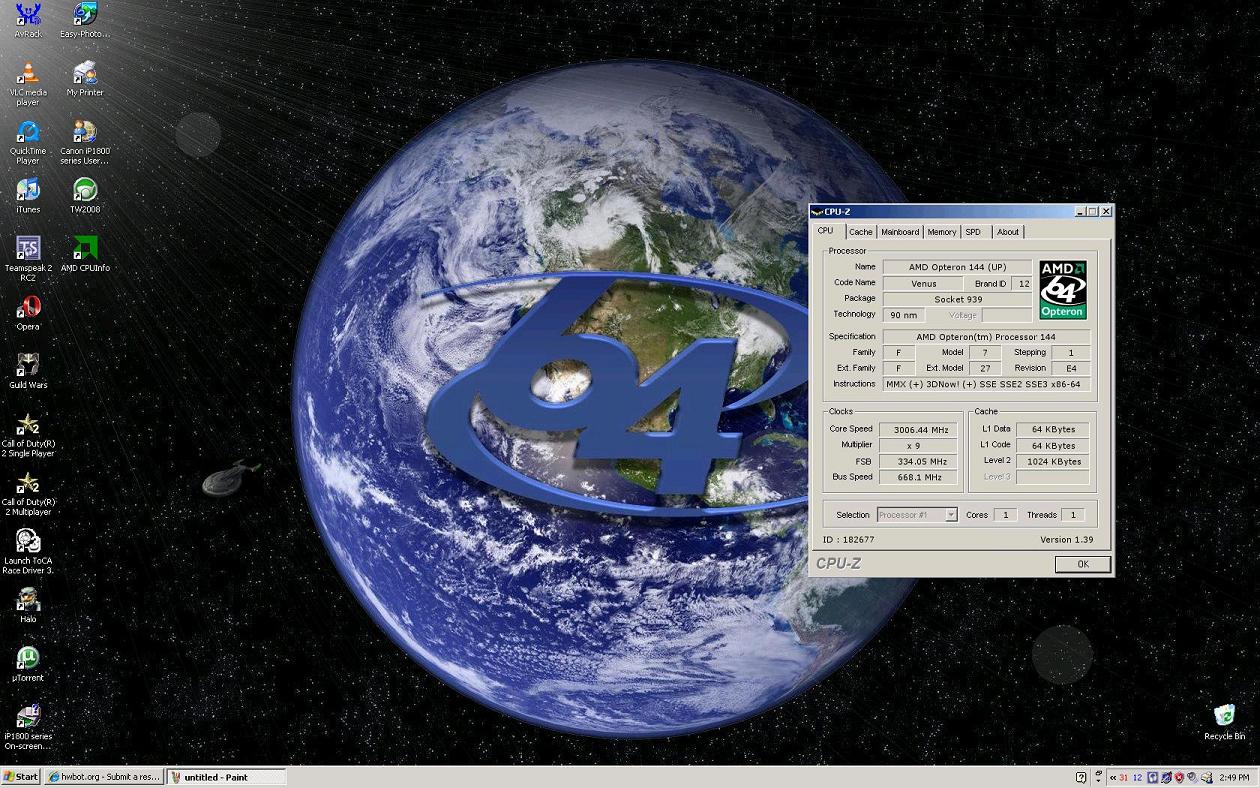Viewport: 1260px width, 788px height.
Task: Launch Call of Duty 2 Single Player
Action: (x=28, y=435)
